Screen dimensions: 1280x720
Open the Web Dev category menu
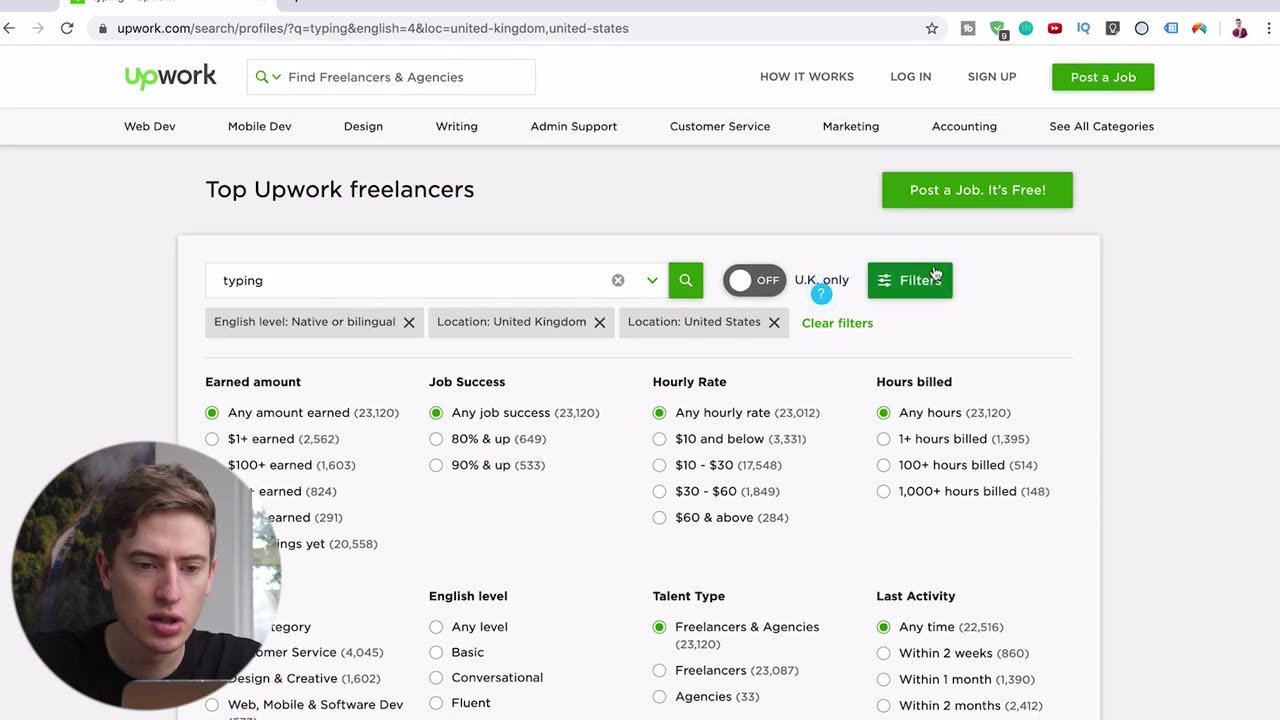[x=150, y=126]
